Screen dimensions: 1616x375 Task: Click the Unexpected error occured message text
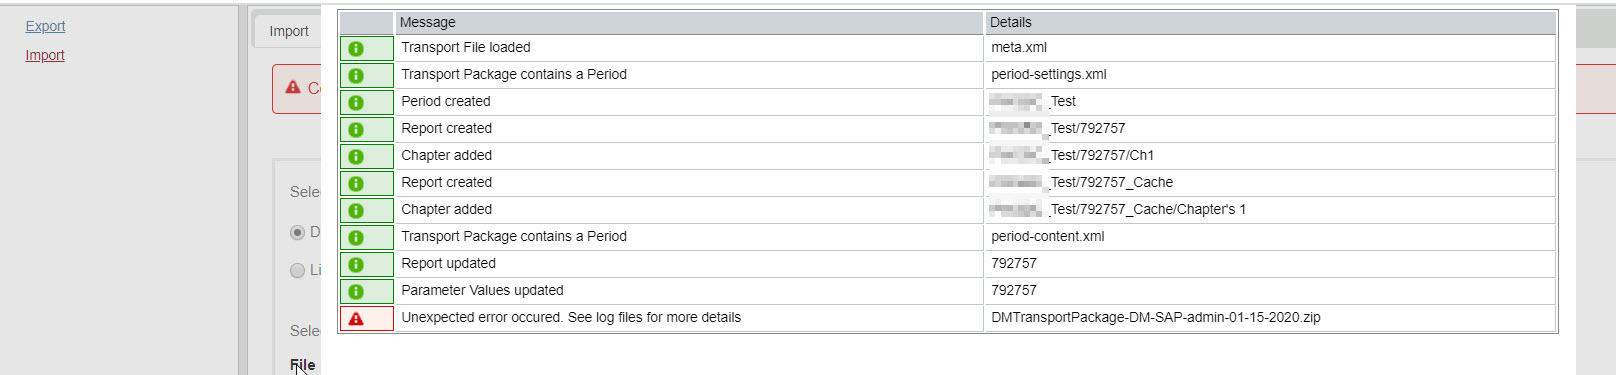point(571,317)
